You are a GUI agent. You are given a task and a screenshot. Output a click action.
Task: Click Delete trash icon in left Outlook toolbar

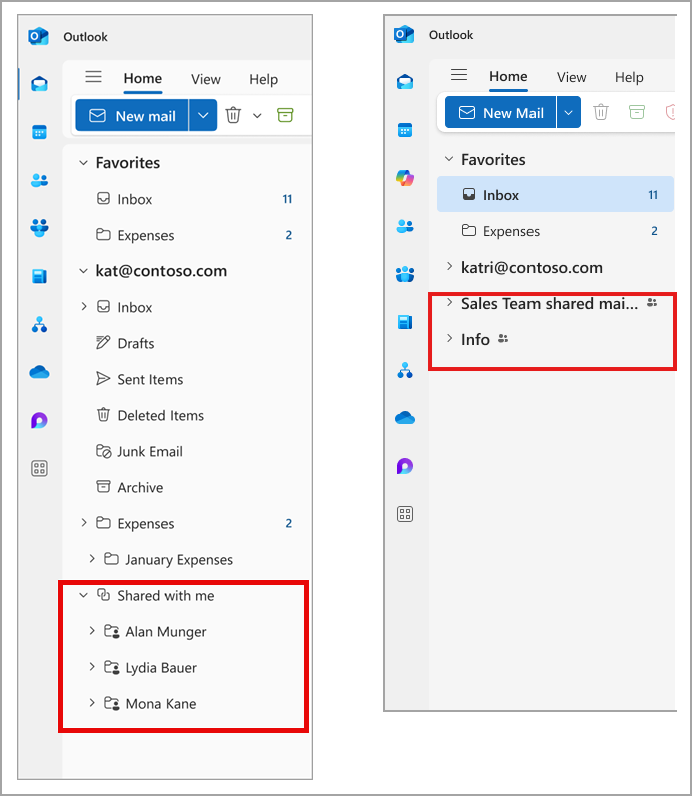[x=233, y=115]
